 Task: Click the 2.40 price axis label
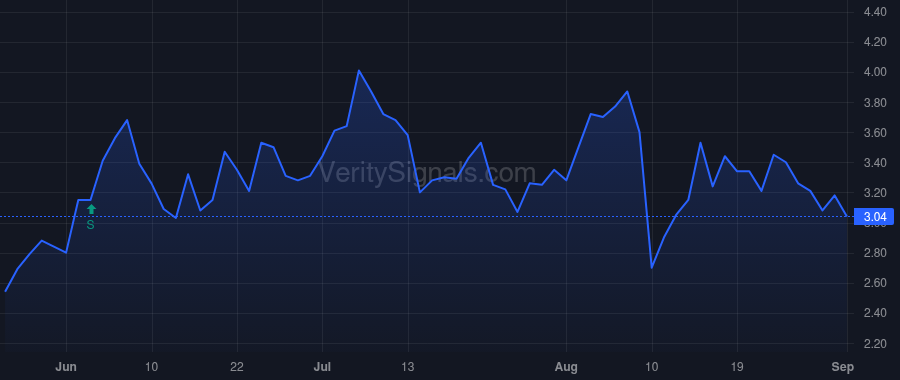(875, 313)
